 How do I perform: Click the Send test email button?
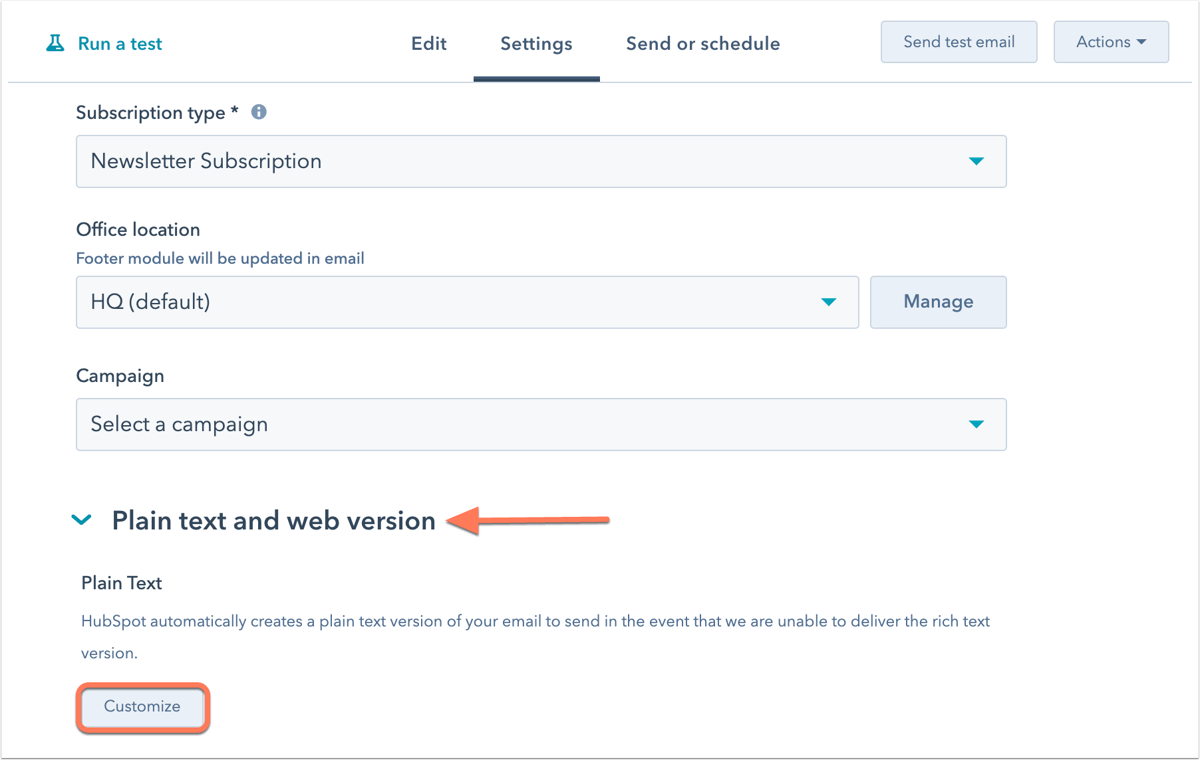tap(958, 41)
